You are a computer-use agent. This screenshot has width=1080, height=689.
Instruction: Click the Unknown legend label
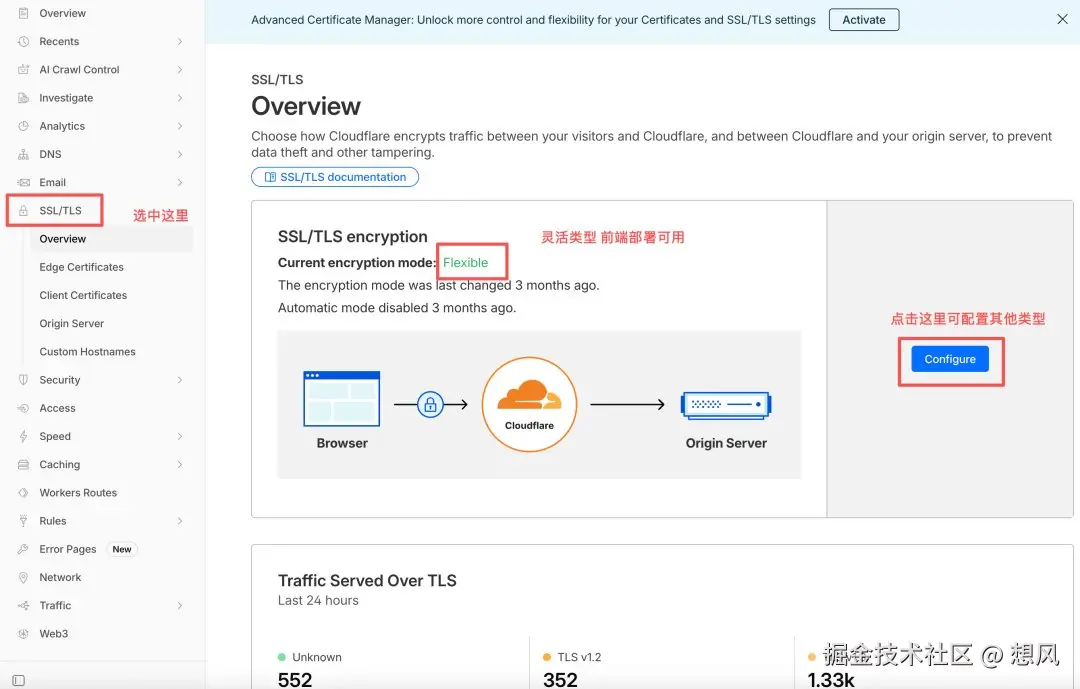[317, 657]
